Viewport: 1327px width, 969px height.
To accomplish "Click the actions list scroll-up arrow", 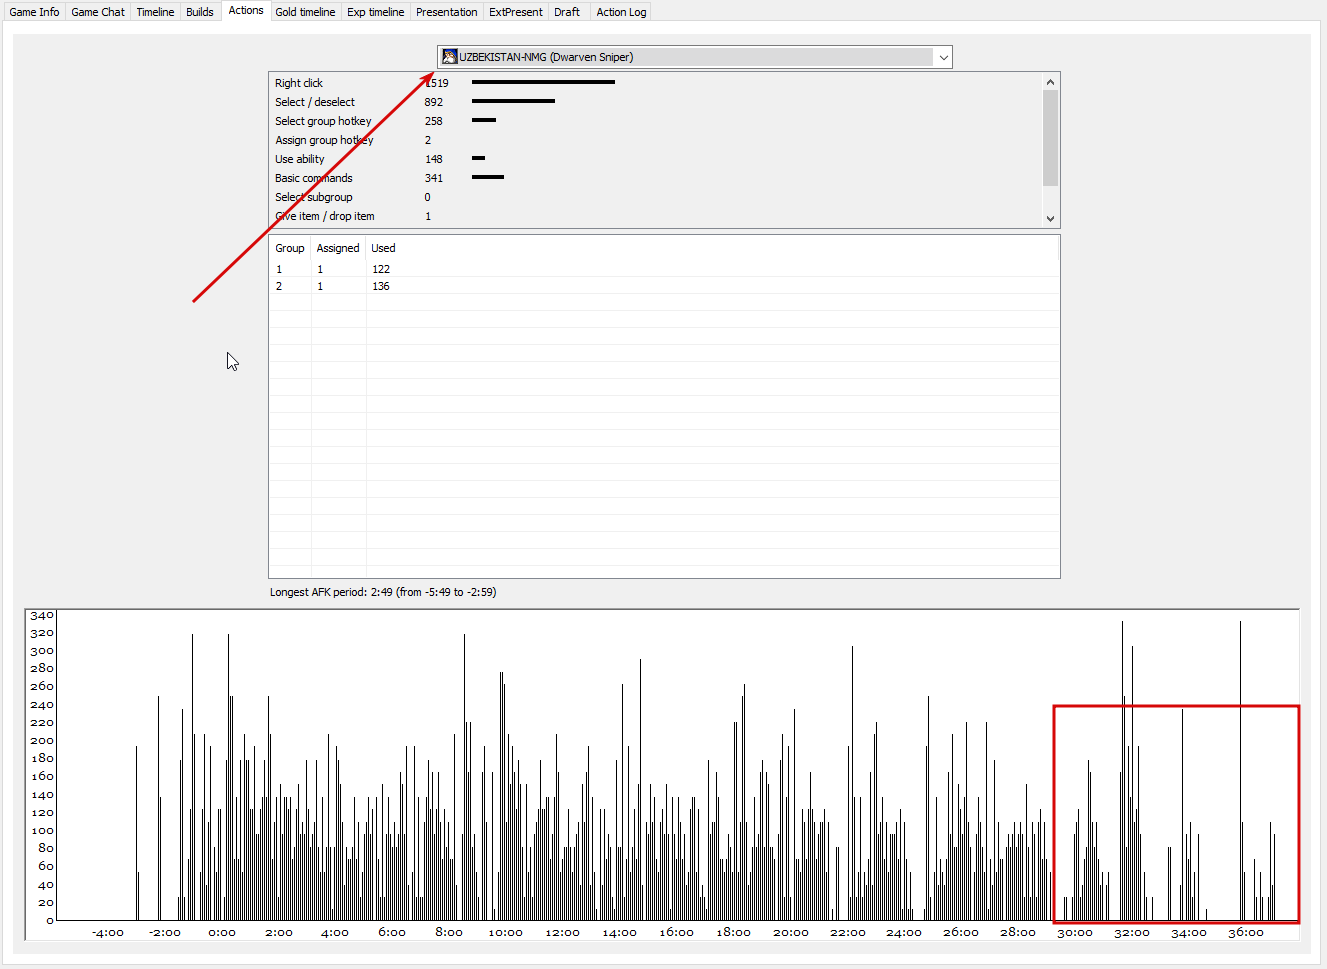I will (1050, 82).
